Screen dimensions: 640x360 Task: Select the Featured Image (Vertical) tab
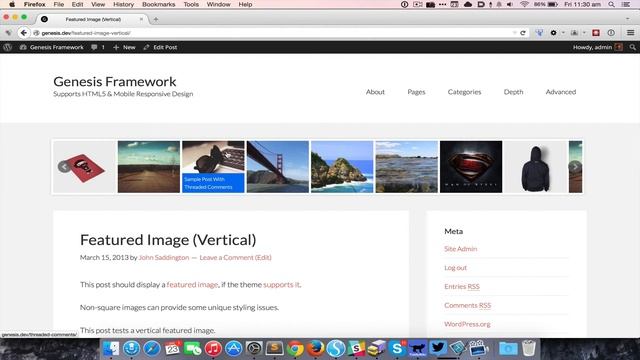[93, 19]
